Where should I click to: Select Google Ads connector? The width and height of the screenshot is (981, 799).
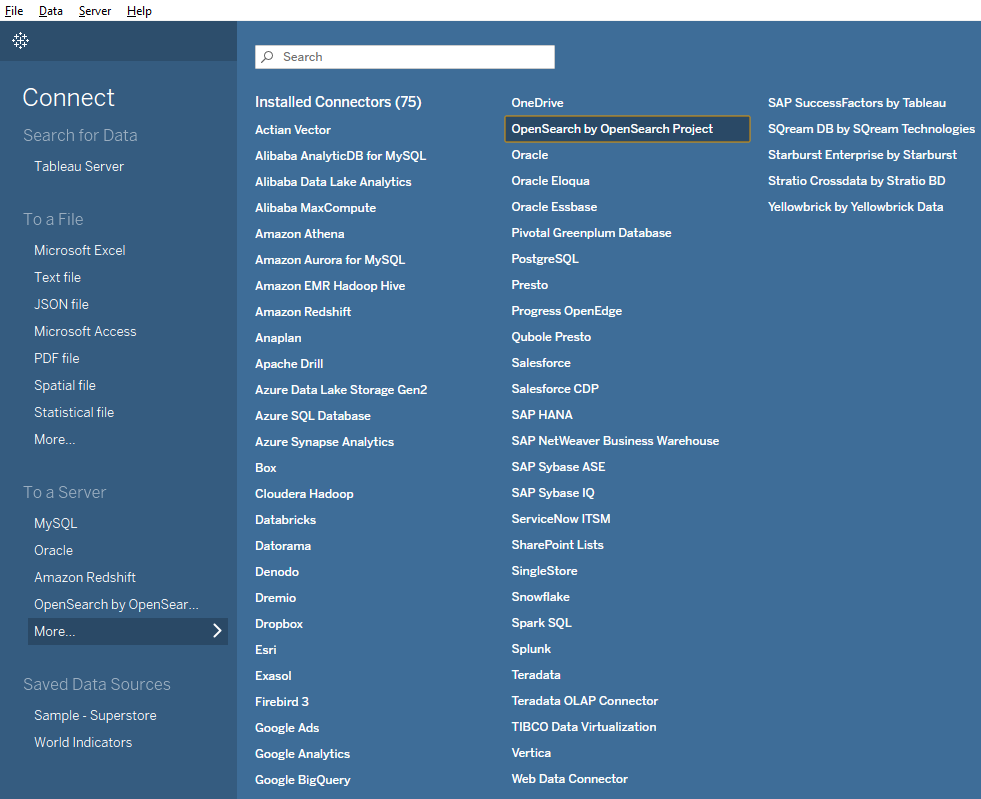287,728
